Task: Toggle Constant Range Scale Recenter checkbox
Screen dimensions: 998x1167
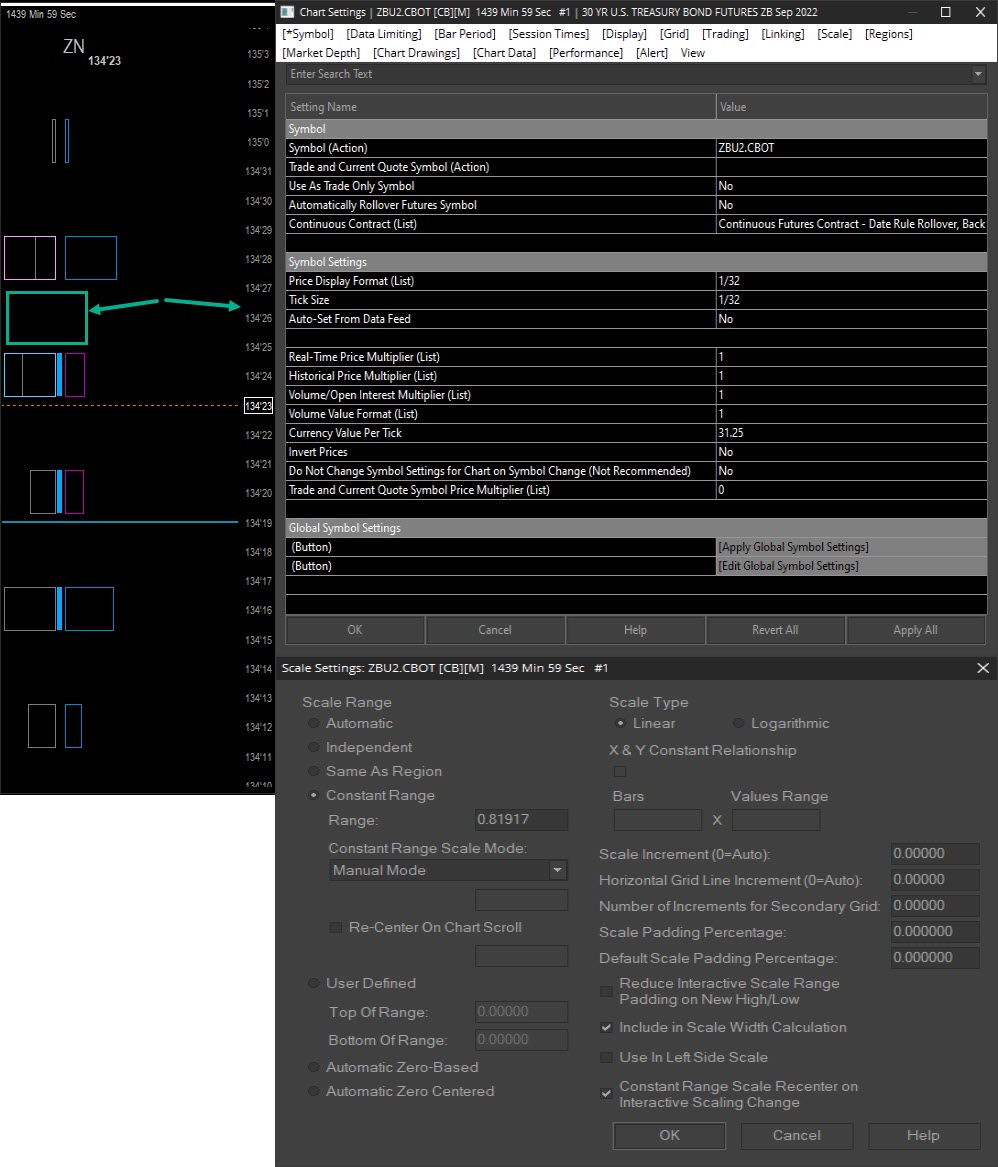Action: coord(607,1094)
